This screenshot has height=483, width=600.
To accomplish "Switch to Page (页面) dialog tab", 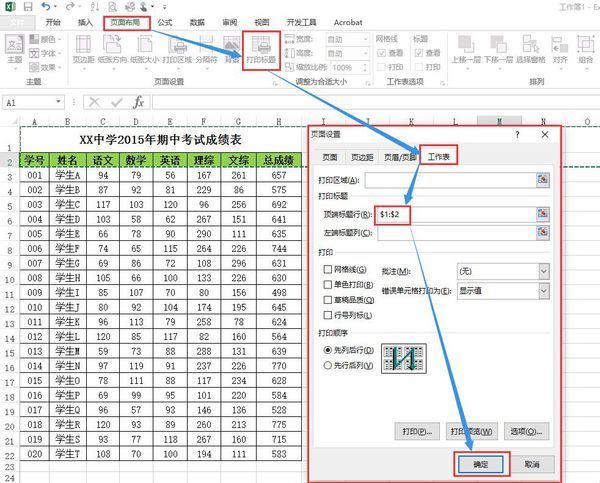I will (x=330, y=157).
